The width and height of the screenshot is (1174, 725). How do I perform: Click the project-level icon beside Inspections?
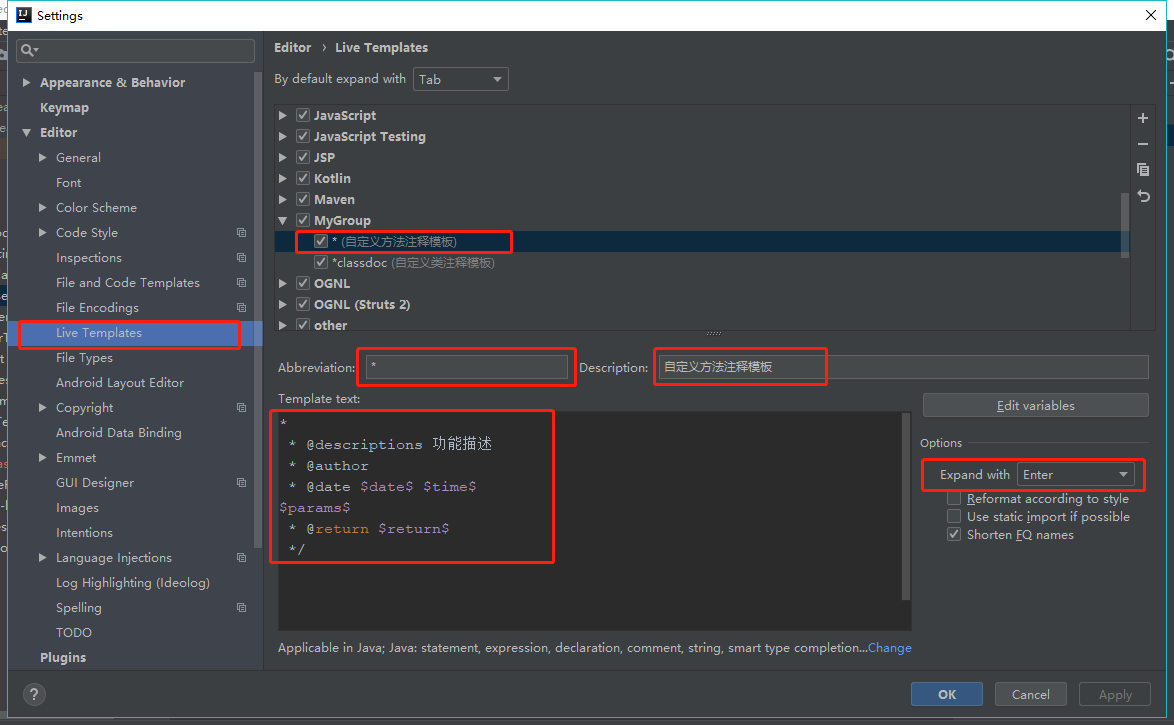pyautogui.click(x=241, y=258)
